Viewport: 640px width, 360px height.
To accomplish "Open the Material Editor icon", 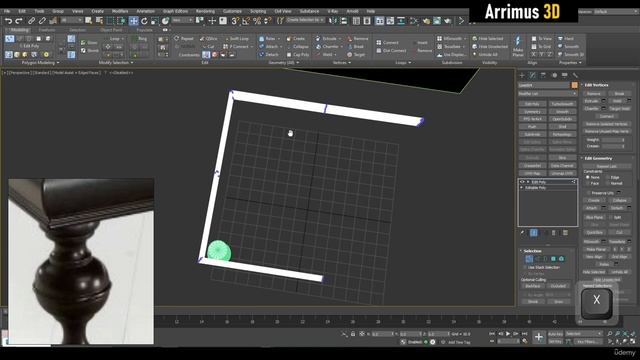I will point(415,21).
